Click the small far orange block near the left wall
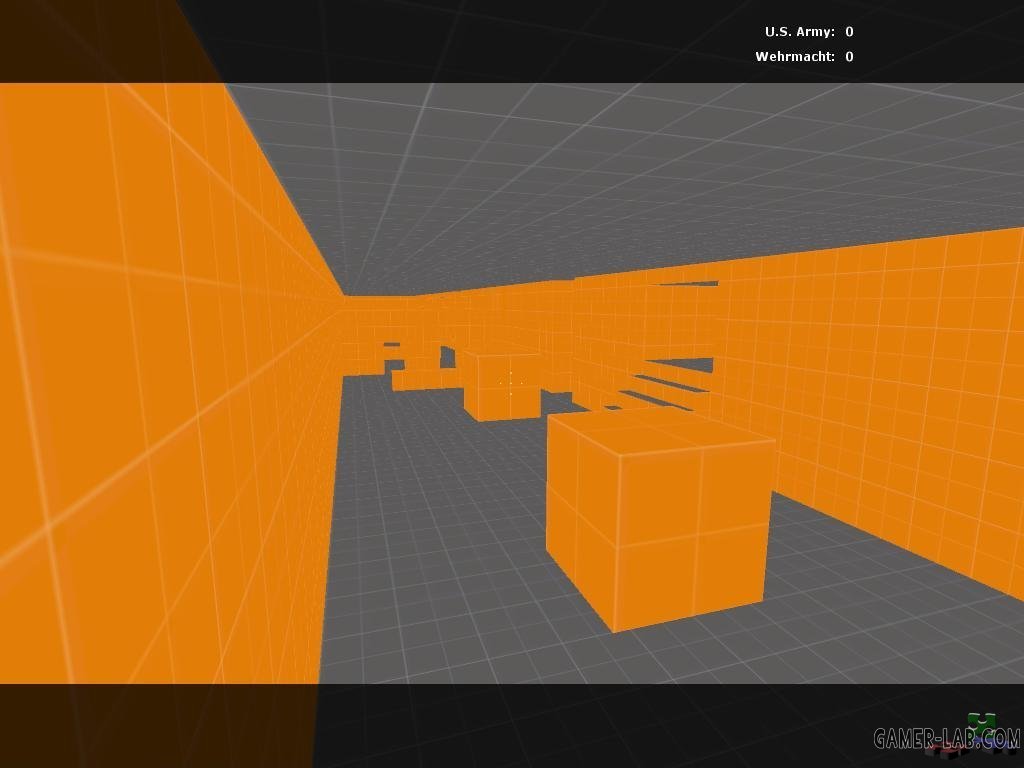Screen dimensions: 1024x768 tap(422, 379)
